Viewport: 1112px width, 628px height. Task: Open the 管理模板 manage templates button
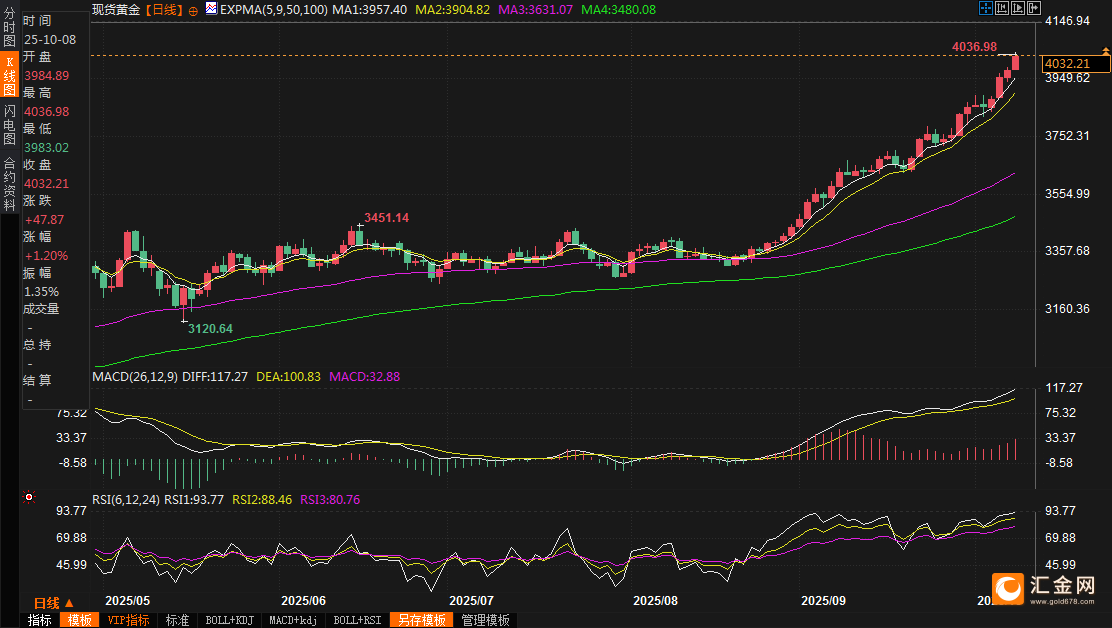484,620
